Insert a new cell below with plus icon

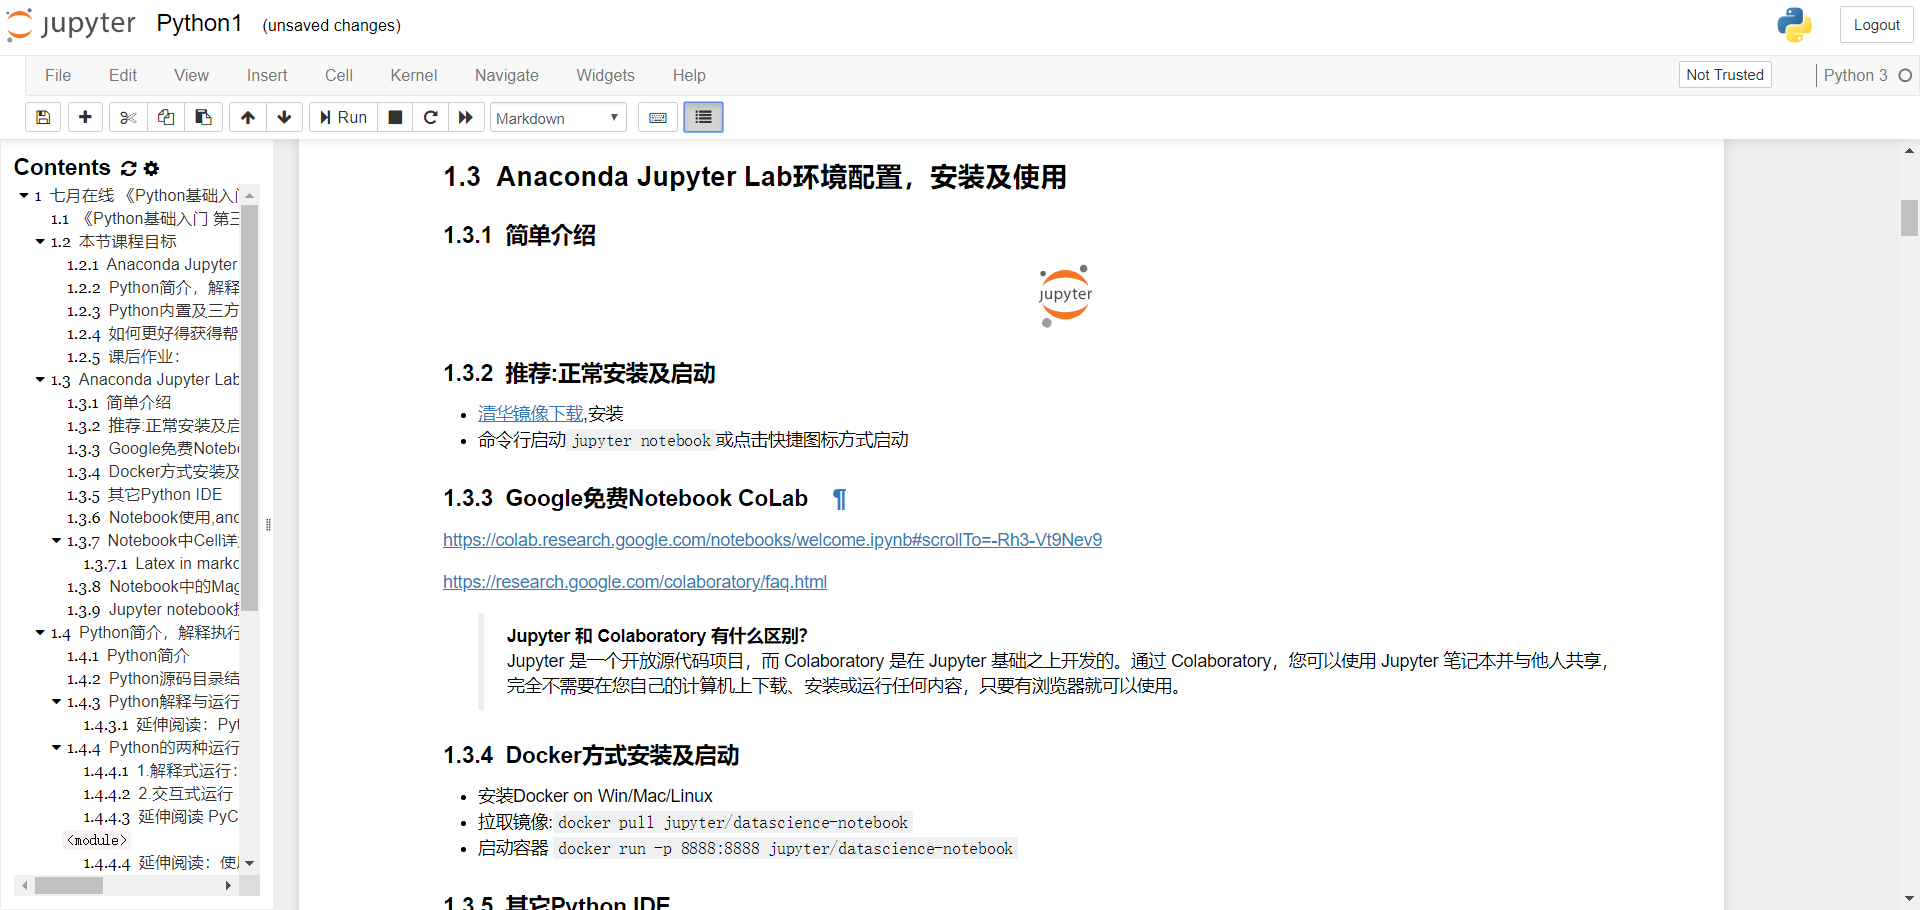[x=85, y=118]
